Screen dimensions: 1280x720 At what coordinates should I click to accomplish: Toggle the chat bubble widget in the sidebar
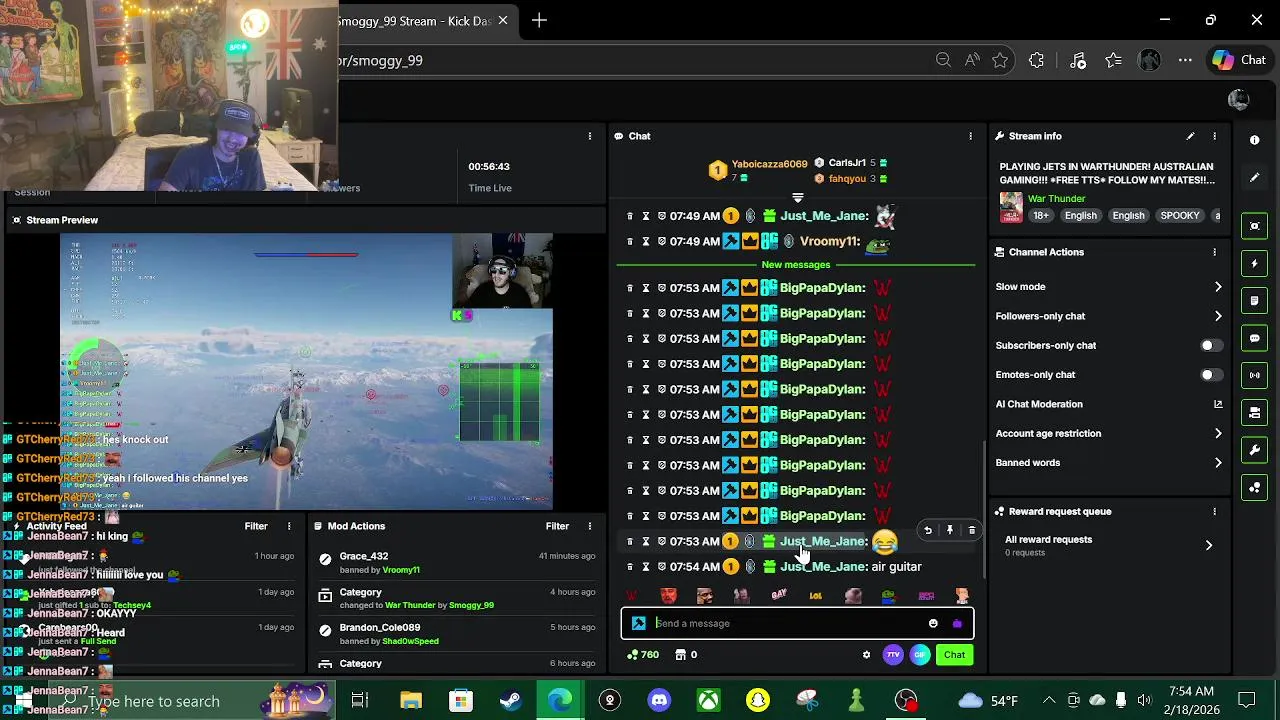pos(1255,338)
